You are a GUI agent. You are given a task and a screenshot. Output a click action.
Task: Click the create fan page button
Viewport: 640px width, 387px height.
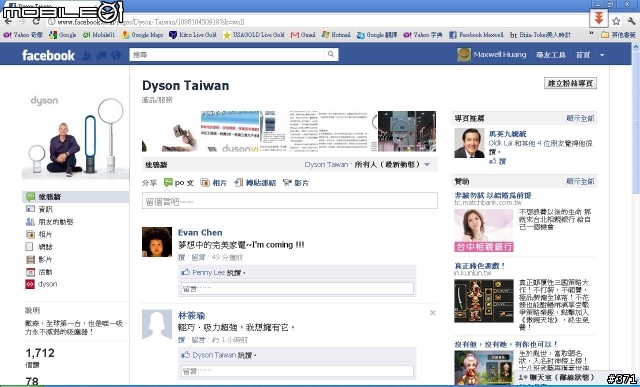click(x=571, y=83)
